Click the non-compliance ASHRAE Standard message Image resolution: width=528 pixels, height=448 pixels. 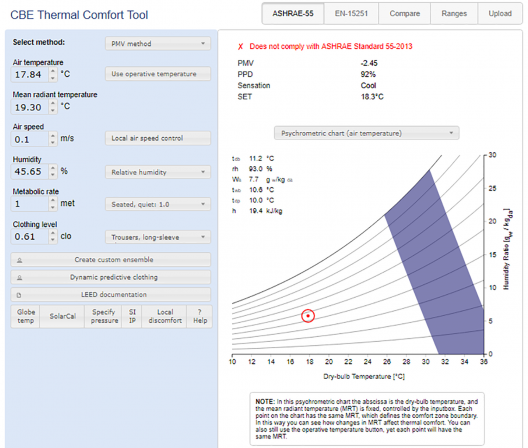pyautogui.click(x=331, y=46)
